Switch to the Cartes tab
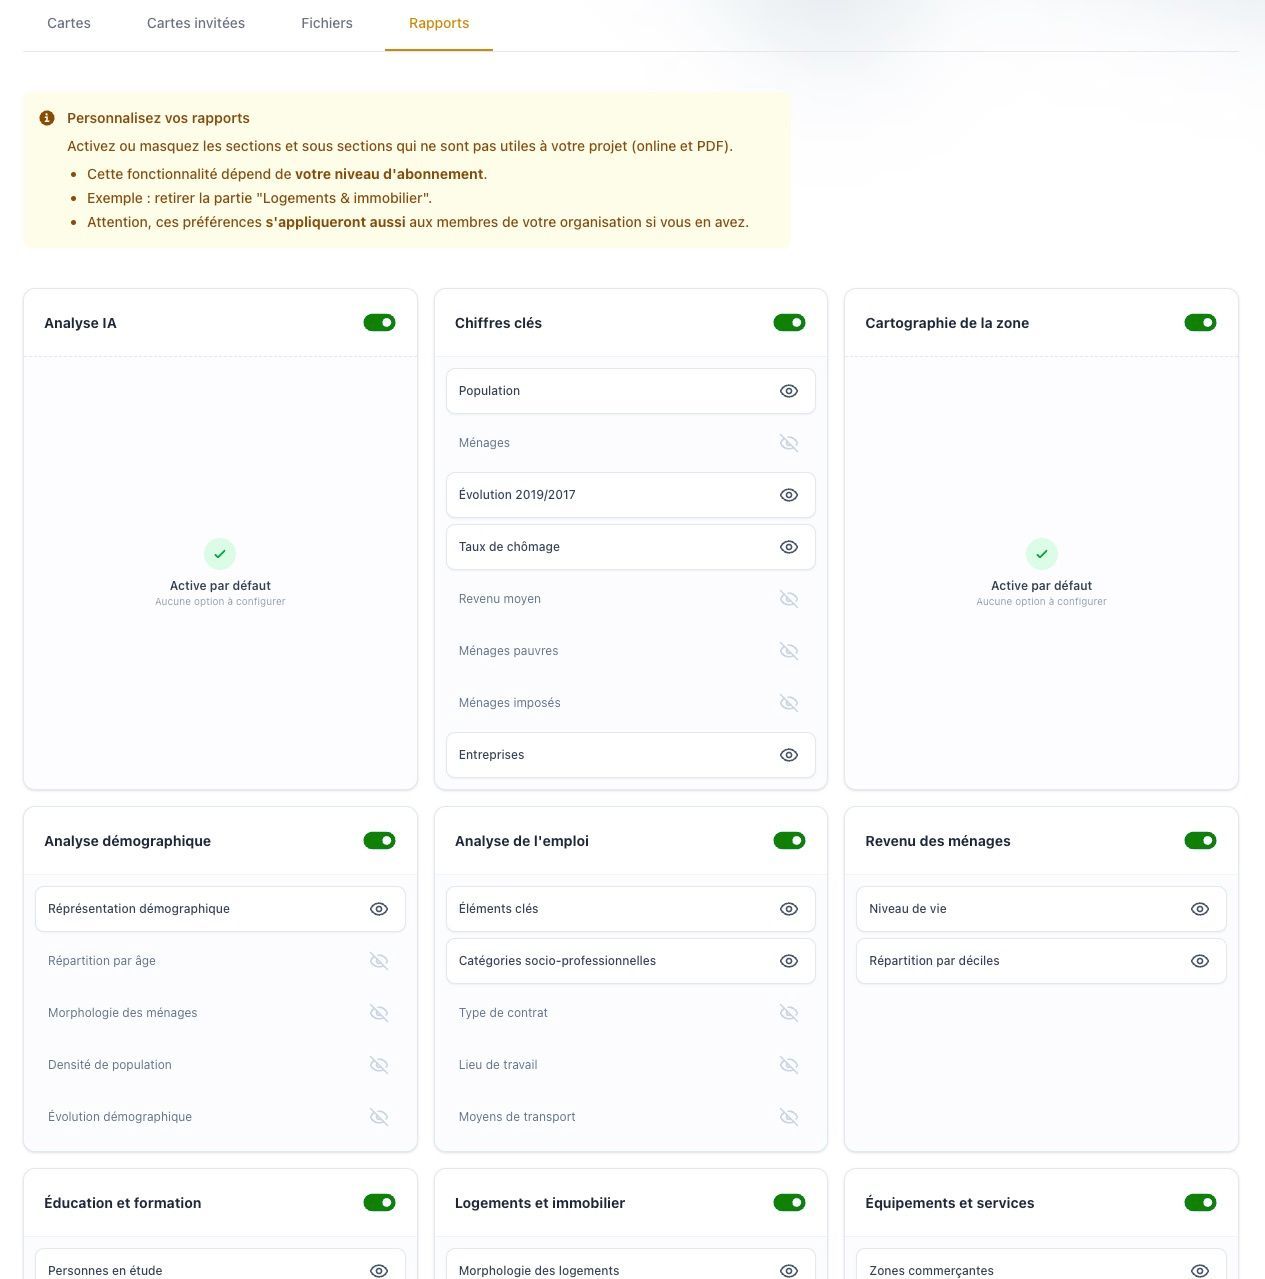 pos(68,23)
